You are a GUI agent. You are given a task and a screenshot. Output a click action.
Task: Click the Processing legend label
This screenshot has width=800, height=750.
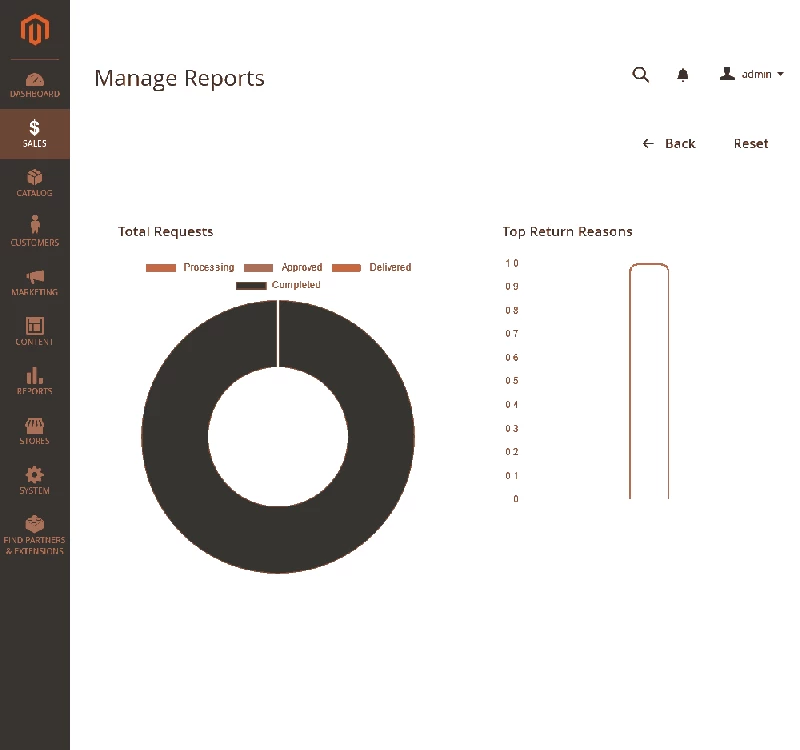coord(209,267)
